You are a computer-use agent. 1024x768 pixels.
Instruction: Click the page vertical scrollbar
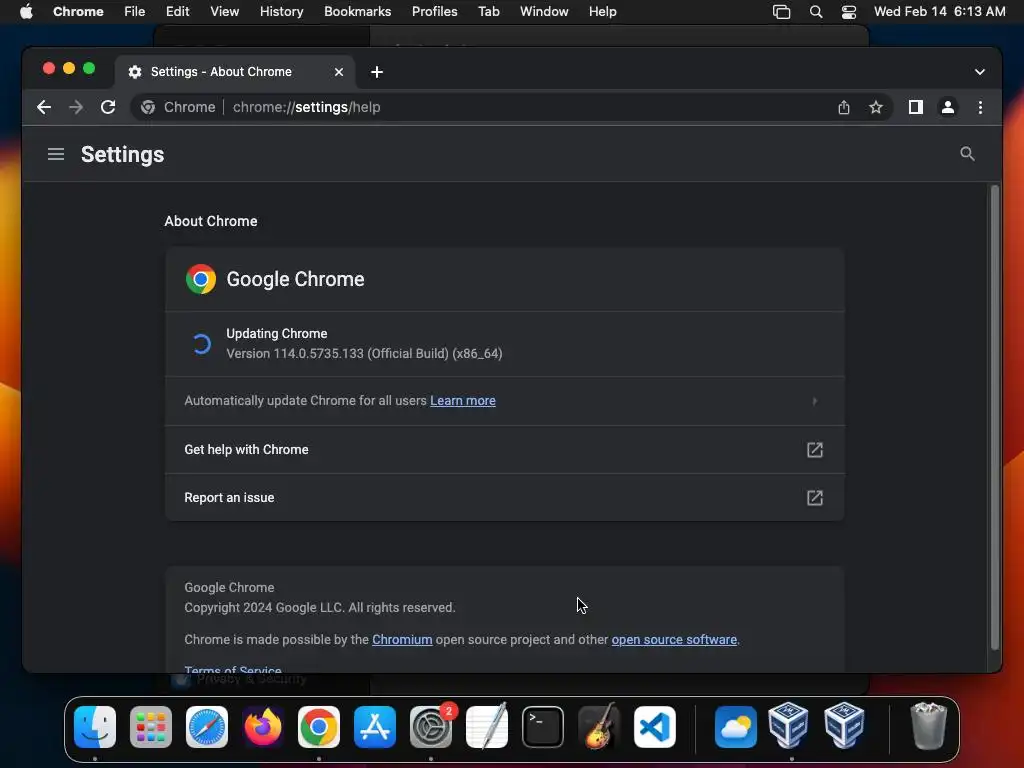[995, 418]
